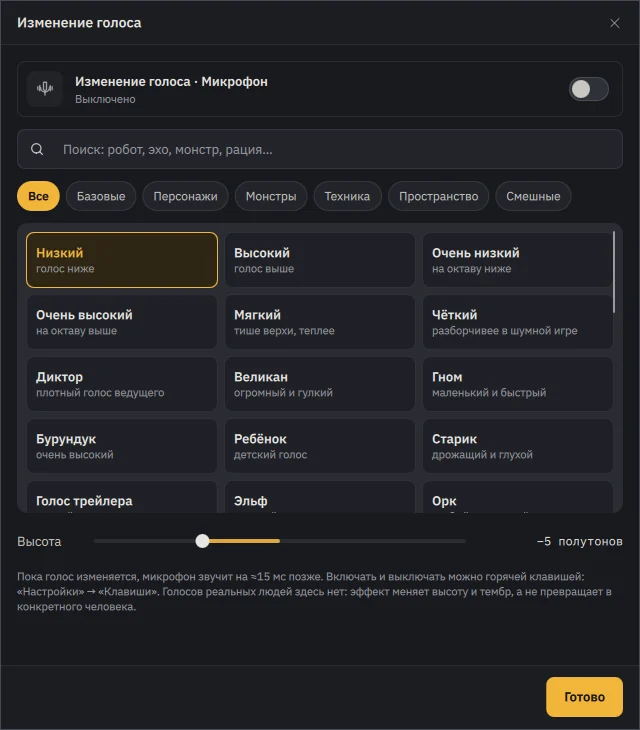
Task: Pick the Высокий voice preset
Action: pyautogui.click(x=320, y=260)
